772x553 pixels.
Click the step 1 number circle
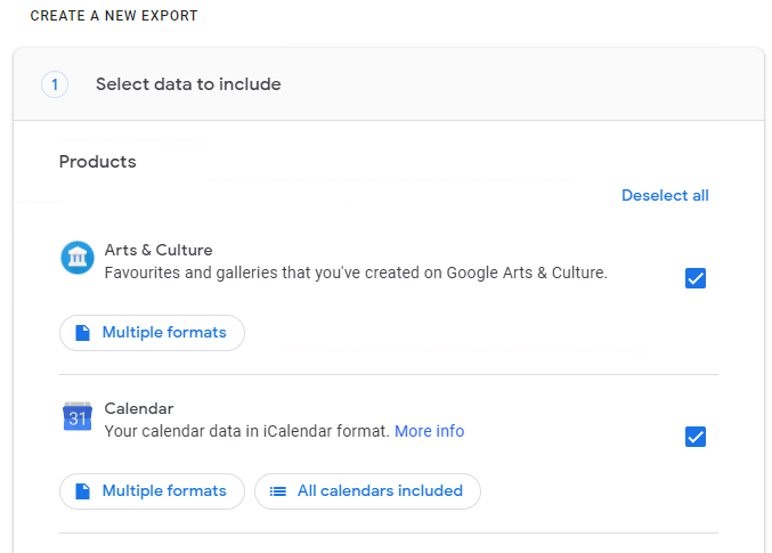[54, 85]
